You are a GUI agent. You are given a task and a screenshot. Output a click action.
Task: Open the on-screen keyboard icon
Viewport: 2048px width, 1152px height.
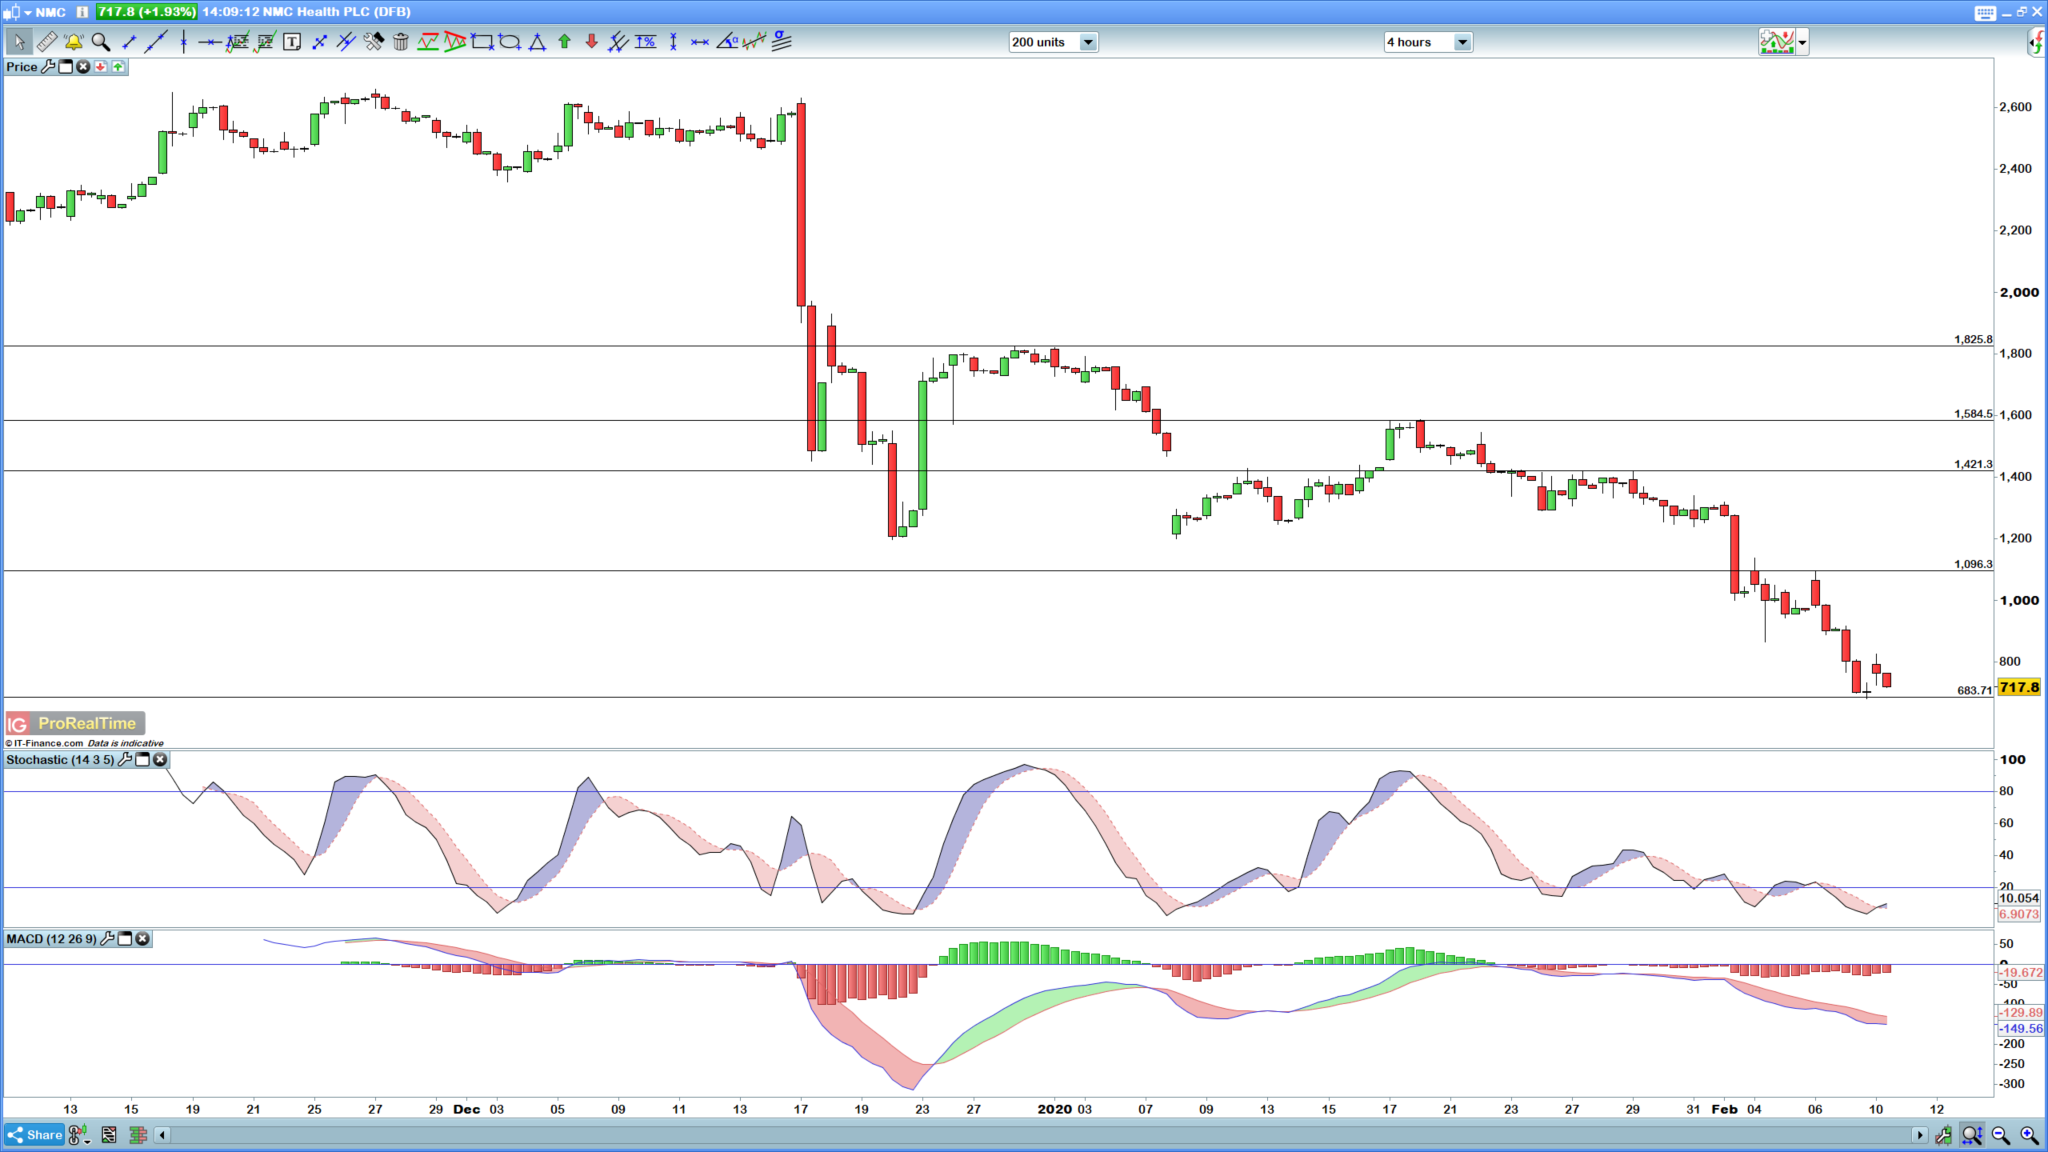click(1985, 12)
